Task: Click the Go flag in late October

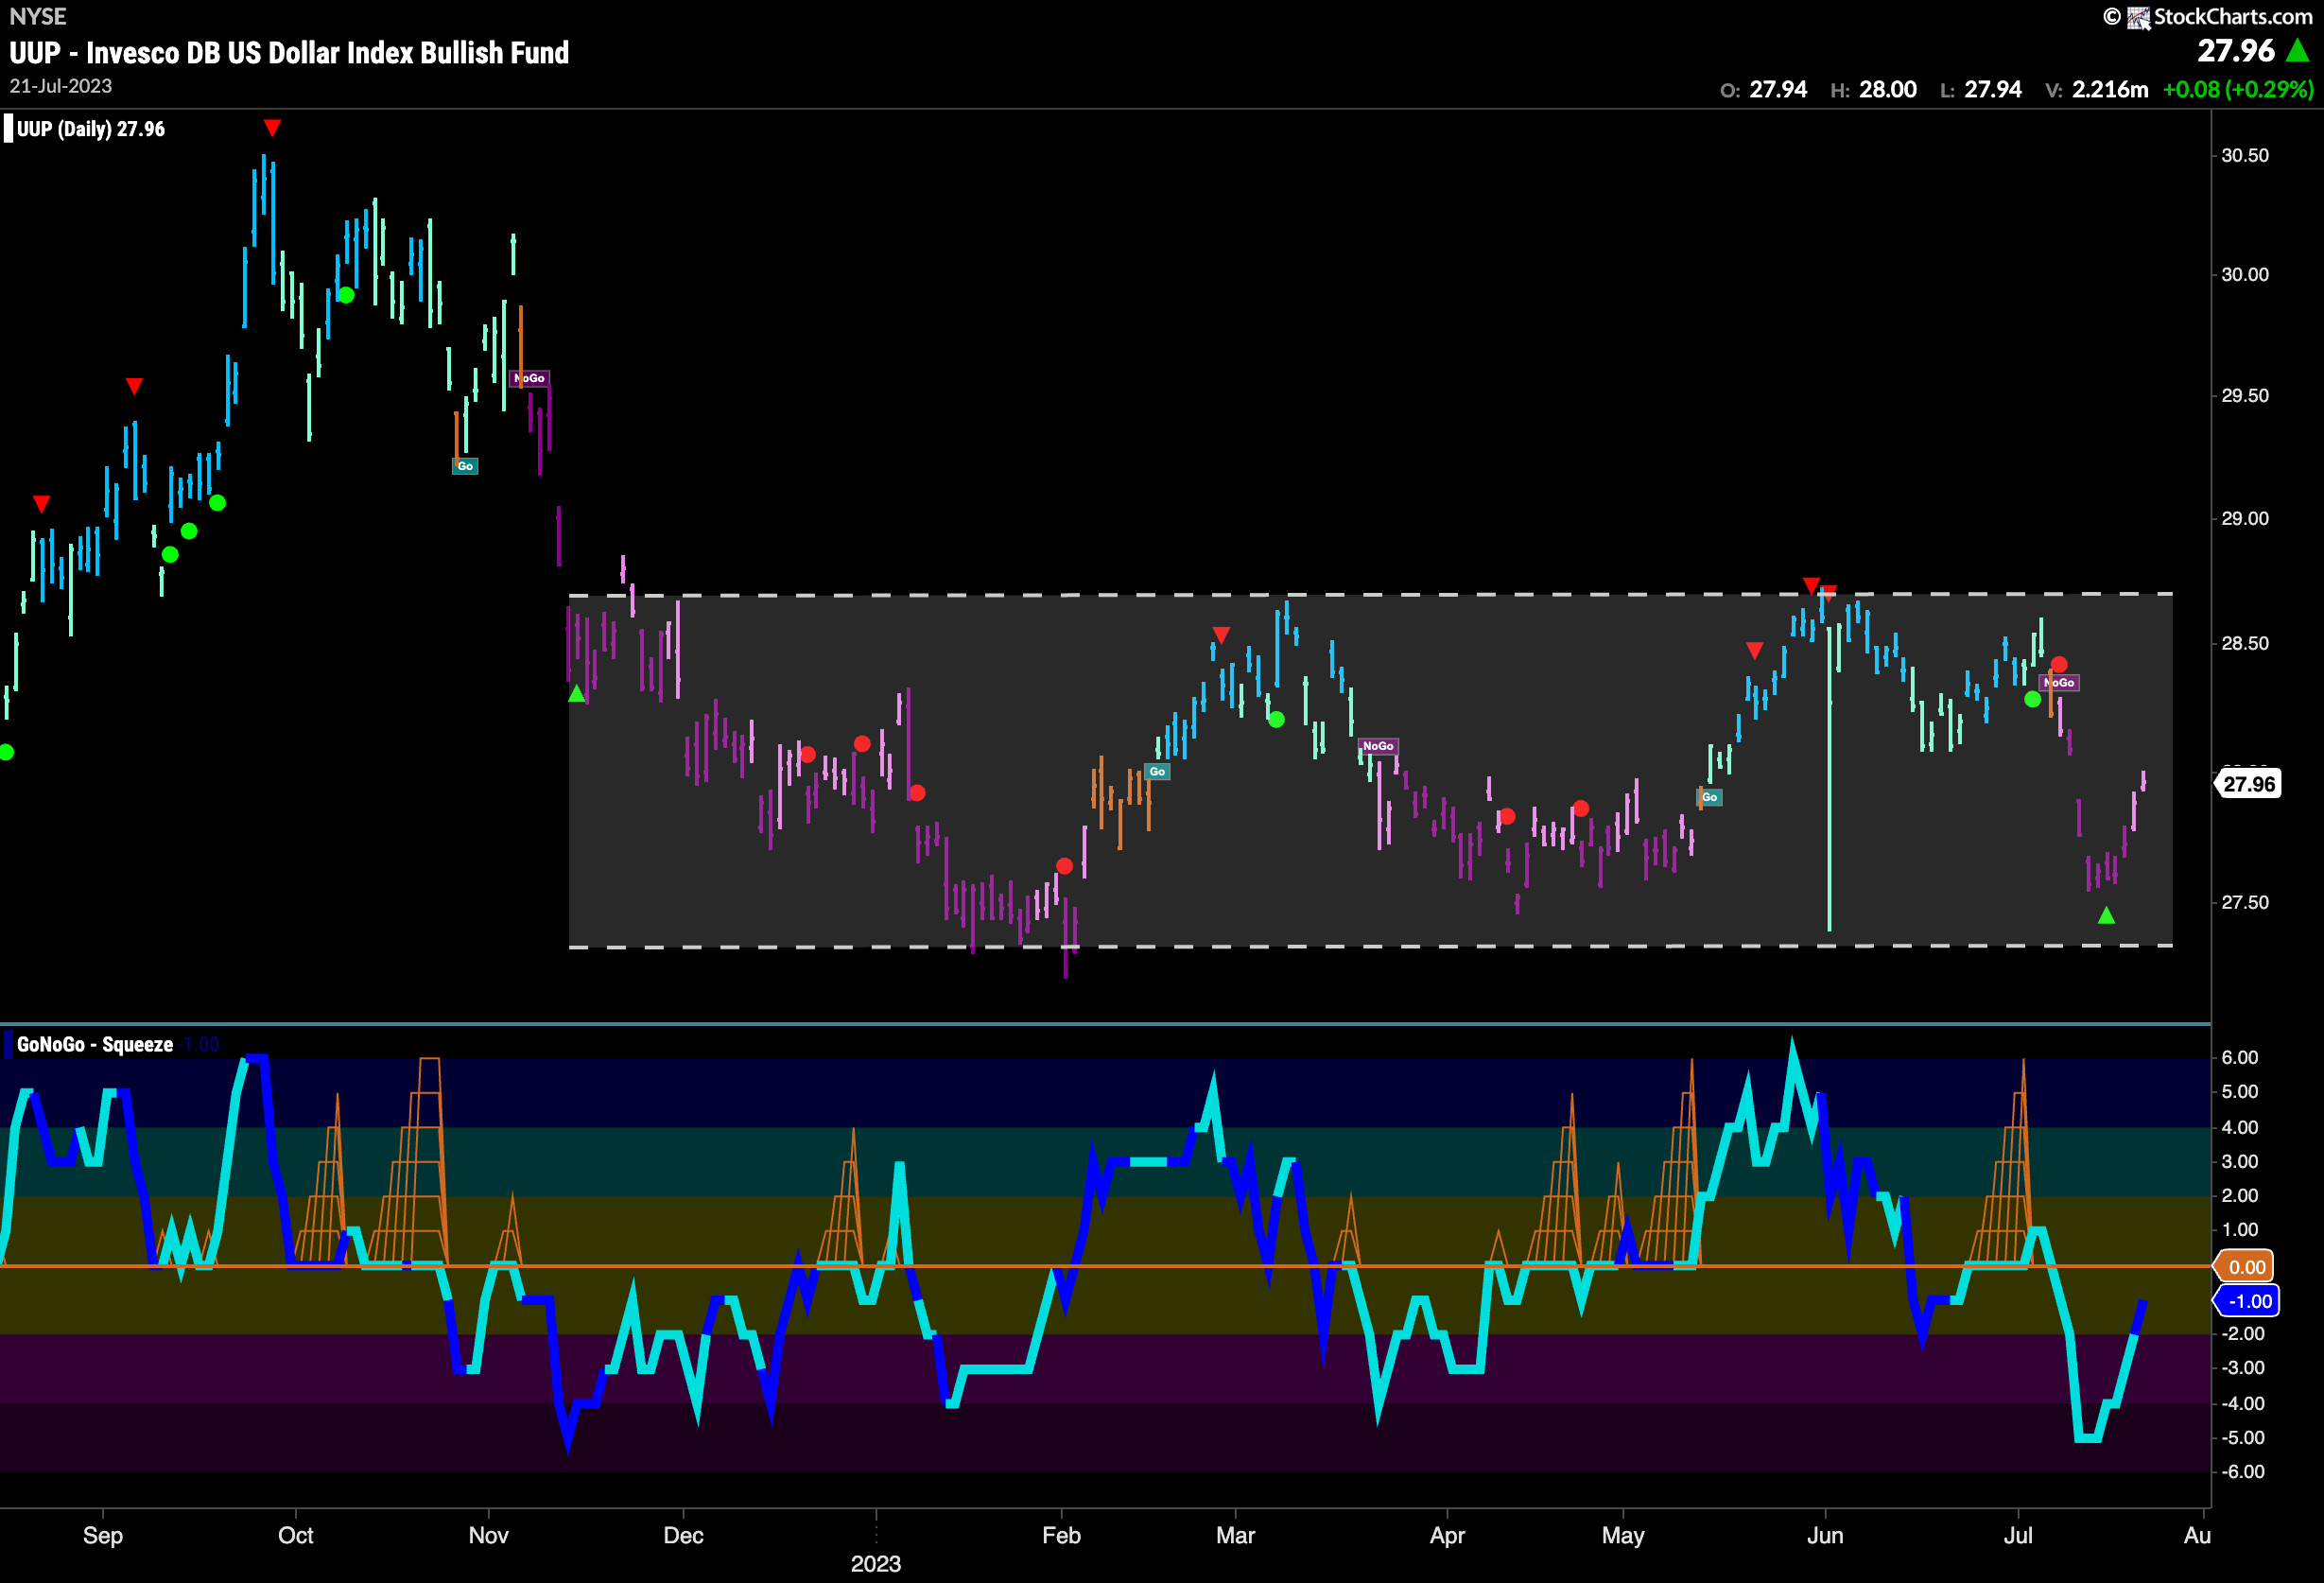Action: click(465, 466)
